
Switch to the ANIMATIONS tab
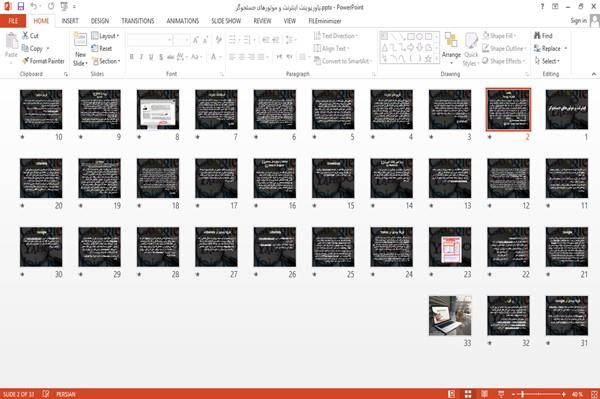pos(183,21)
